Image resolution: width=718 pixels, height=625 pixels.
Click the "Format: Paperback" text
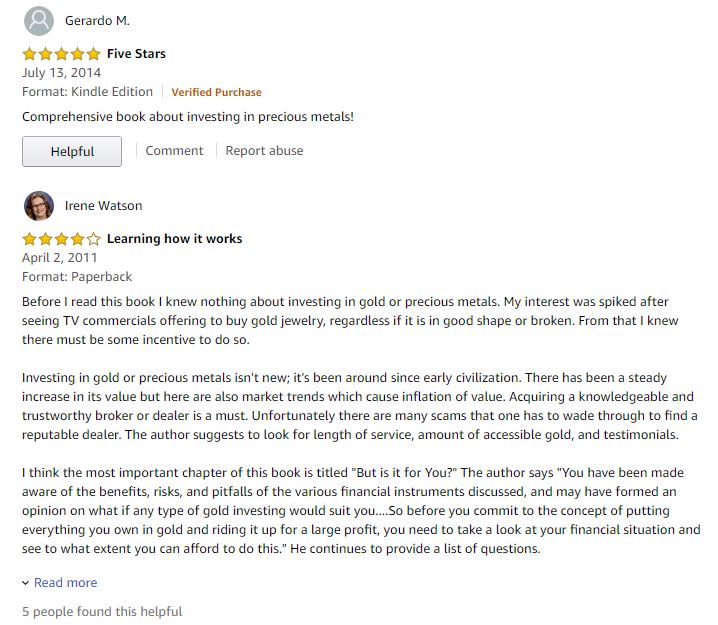coord(77,277)
